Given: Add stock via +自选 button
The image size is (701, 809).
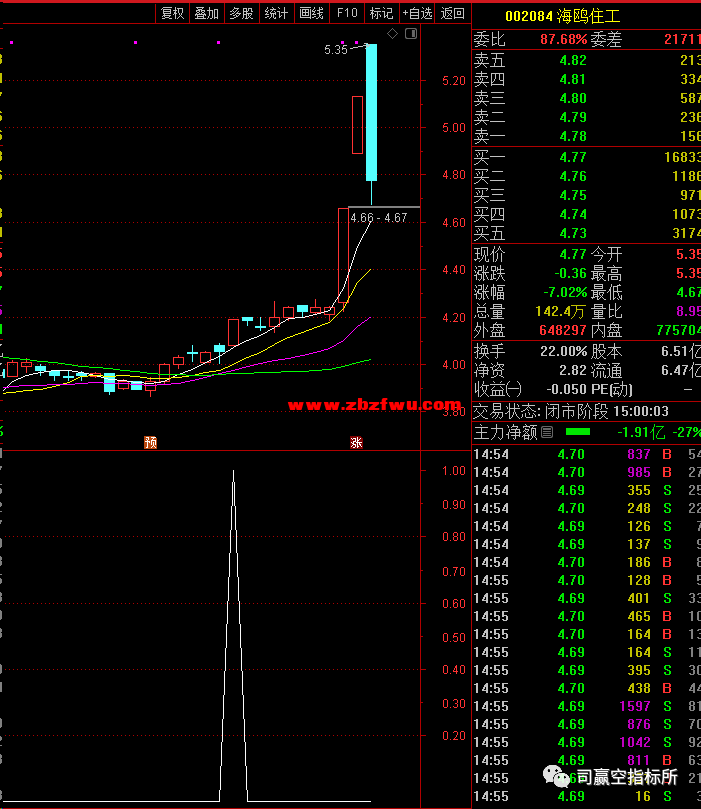Looking at the screenshot, I should 417,13.
